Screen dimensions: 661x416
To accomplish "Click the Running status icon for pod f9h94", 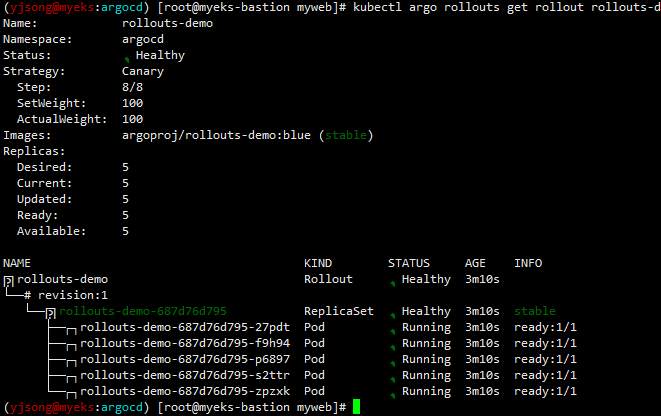I will (x=393, y=348).
